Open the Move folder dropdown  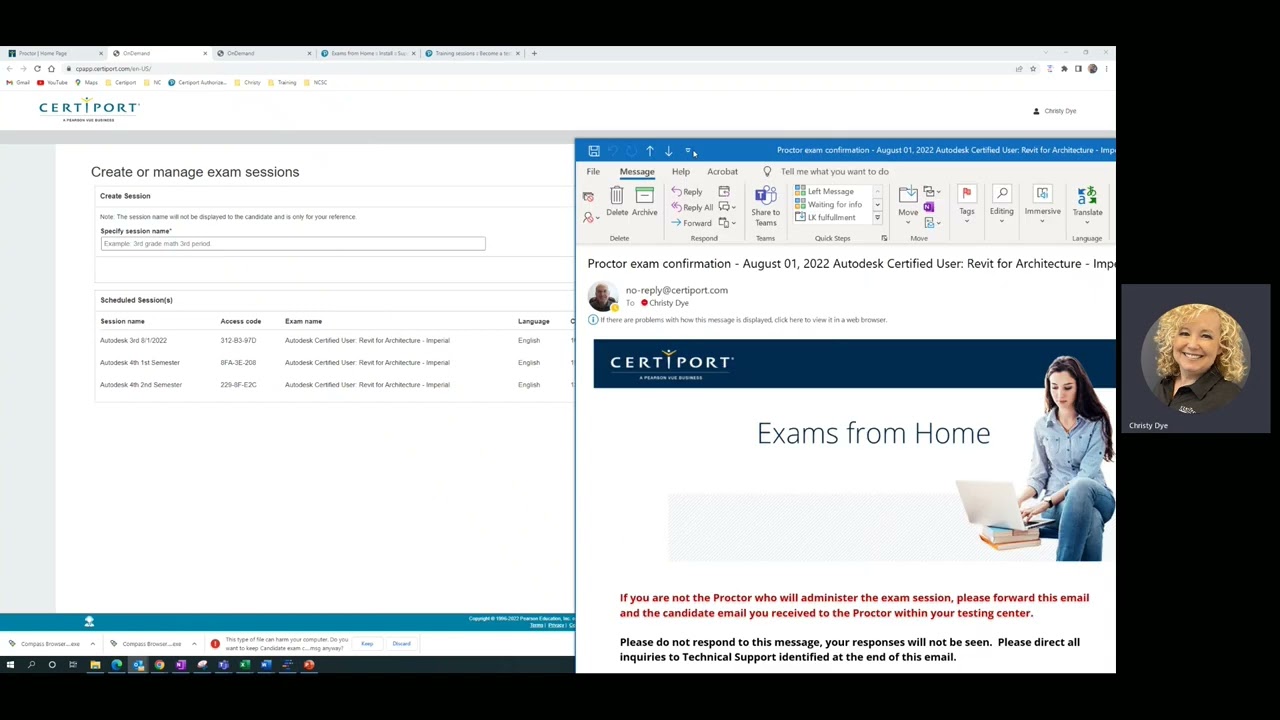pyautogui.click(x=908, y=203)
